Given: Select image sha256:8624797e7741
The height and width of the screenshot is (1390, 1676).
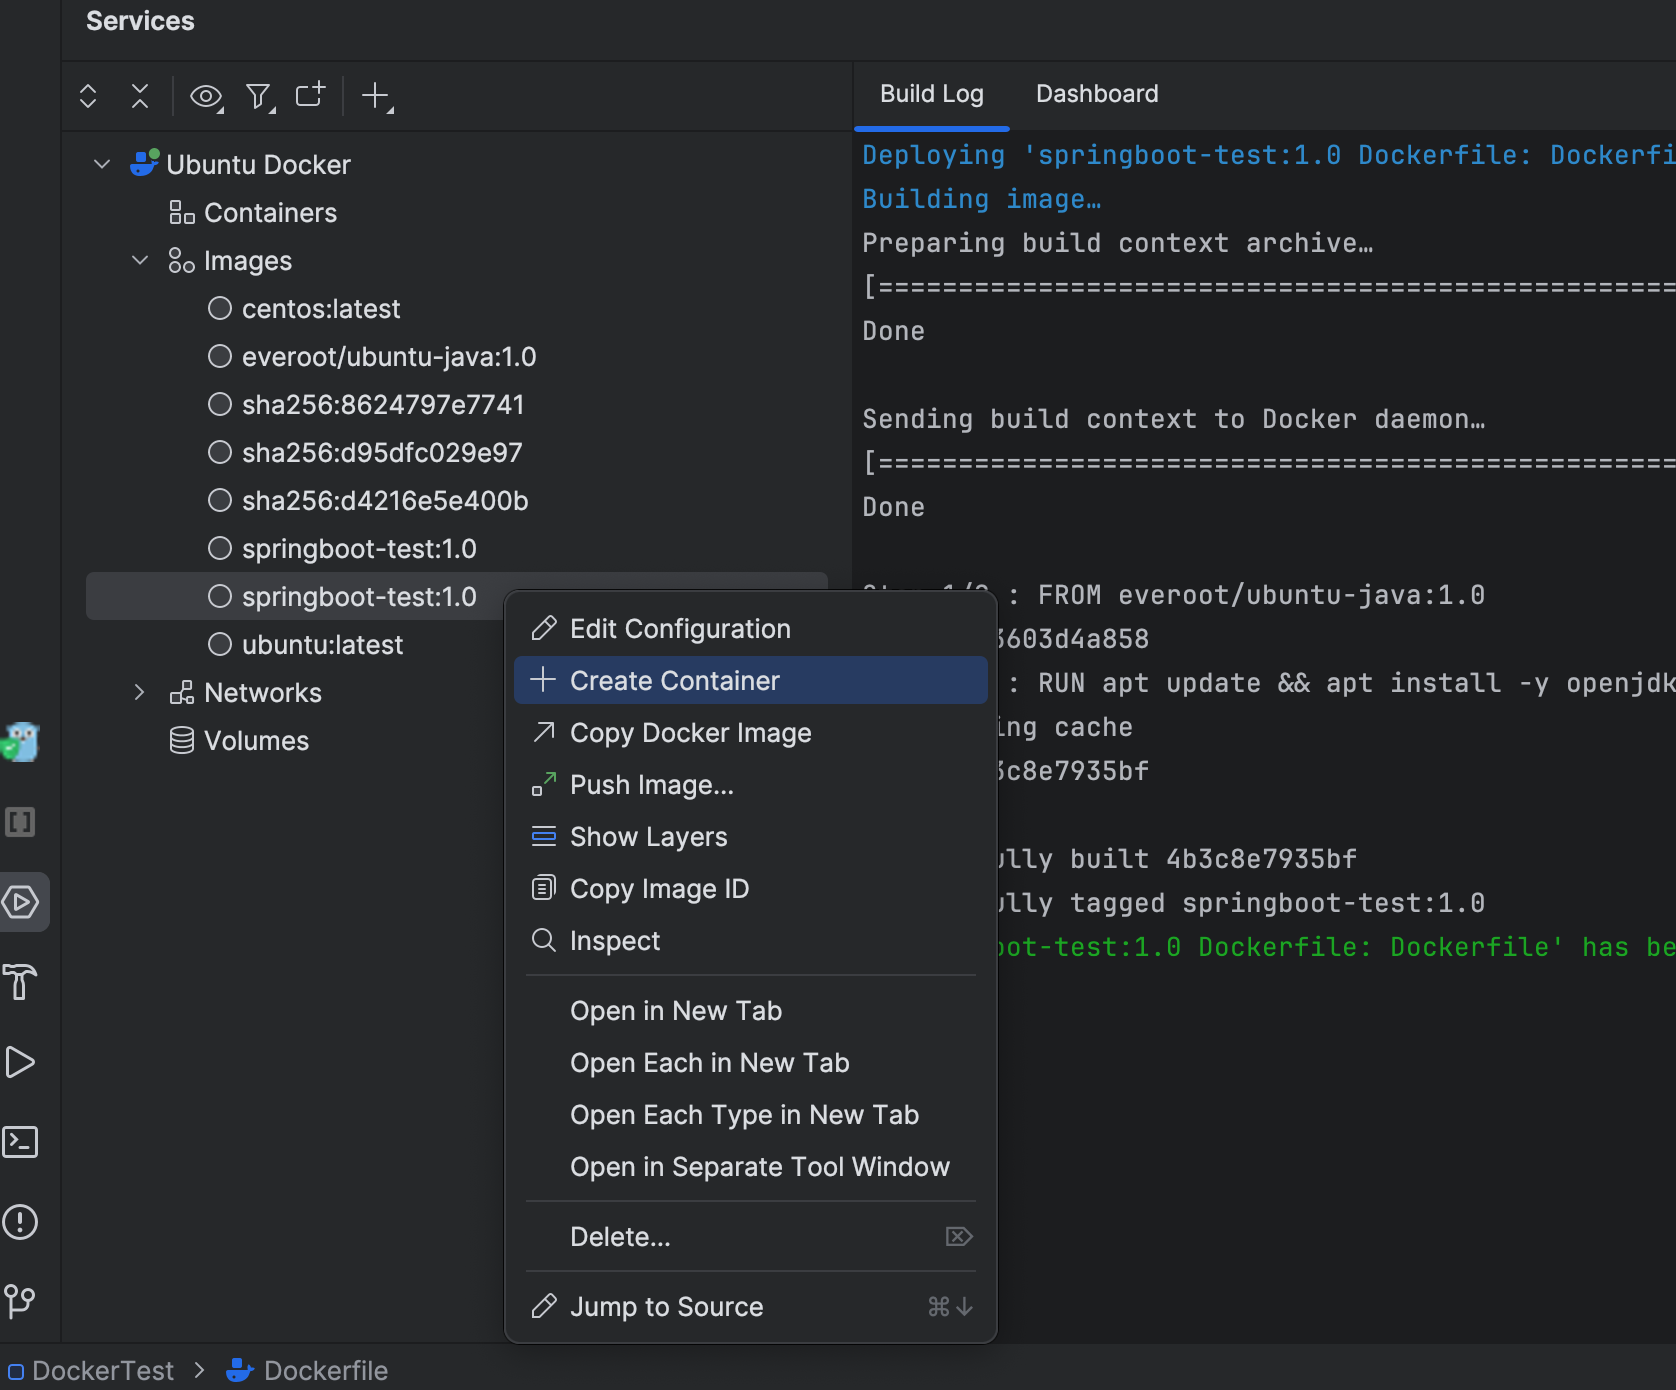Looking at the screenshot, I should [x=382, y=404].
